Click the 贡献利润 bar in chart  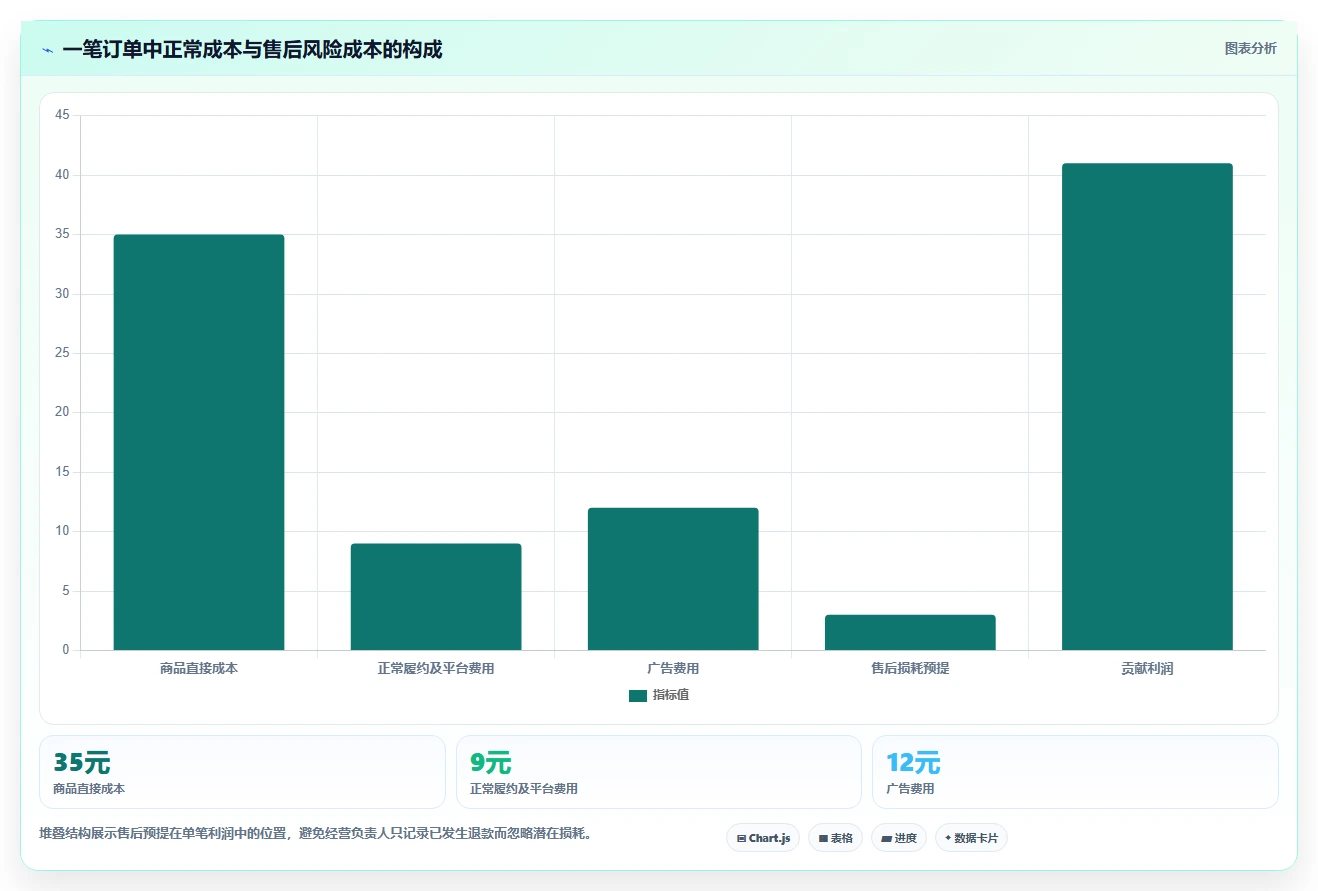click(1147, 407)
